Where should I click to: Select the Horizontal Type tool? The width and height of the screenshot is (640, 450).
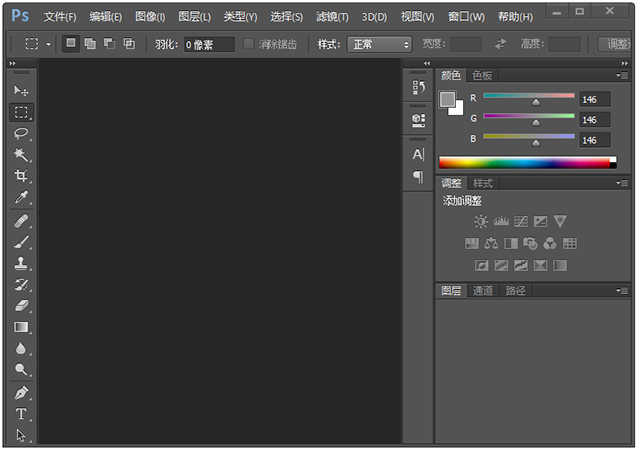coord(21,414)
